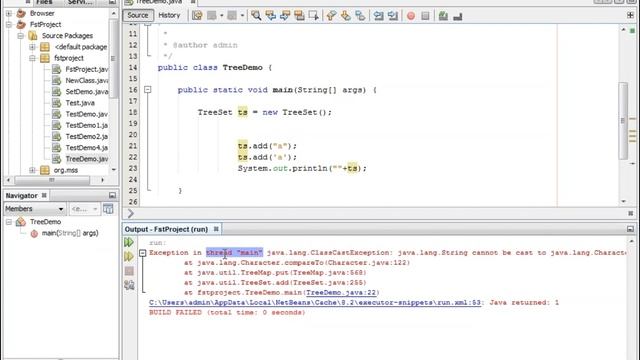This screenshot has width=640, height=360.
Task: Select the Navigator tab
Action: (x=21, y=196)
